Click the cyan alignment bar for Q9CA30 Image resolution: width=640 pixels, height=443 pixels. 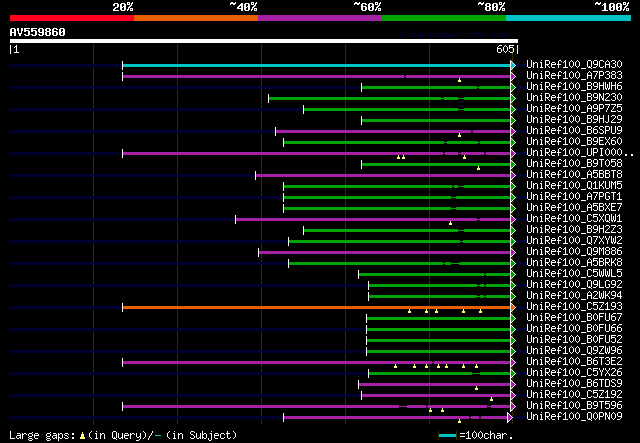(x=316, y=65)
